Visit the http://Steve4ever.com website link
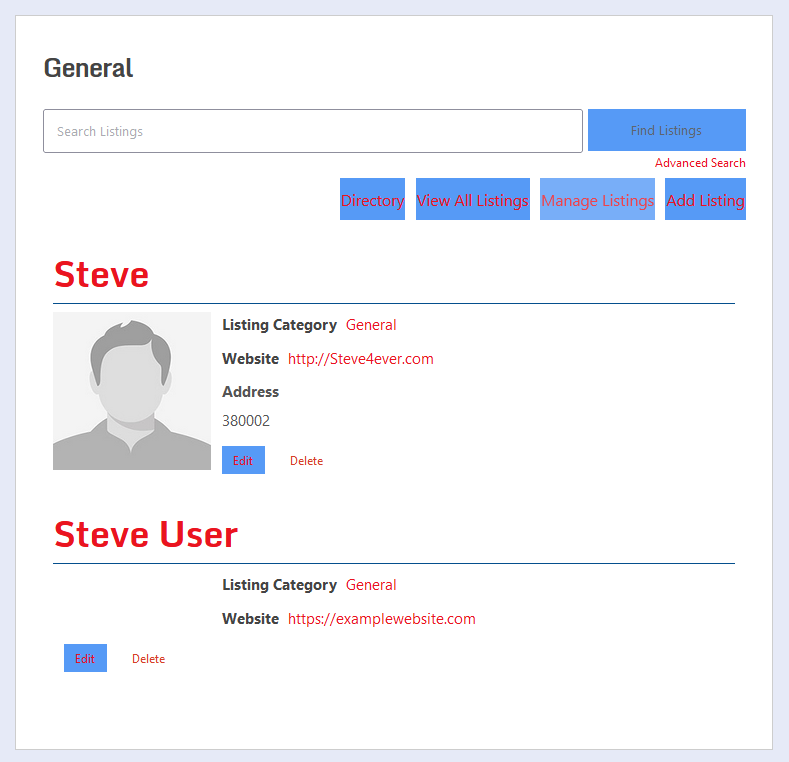 click(x=360, y=359)
